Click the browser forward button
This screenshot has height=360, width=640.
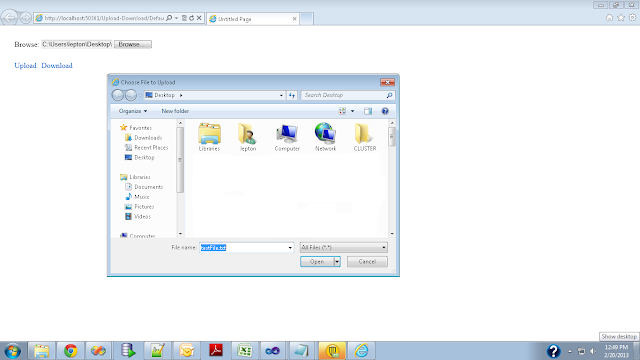(25, 18)
